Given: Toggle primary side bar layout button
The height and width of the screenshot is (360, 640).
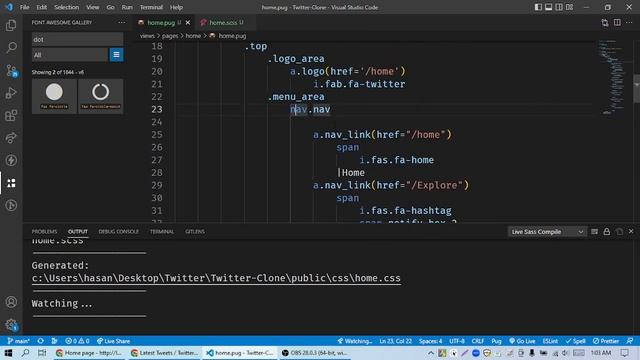Looking at the screenshot, I should pos(538,7).
